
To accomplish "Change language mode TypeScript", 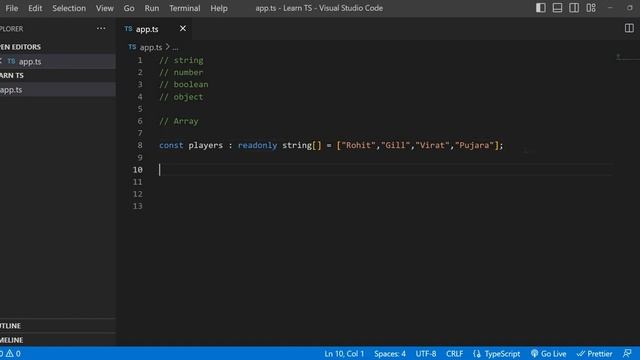I will (502, 354).
